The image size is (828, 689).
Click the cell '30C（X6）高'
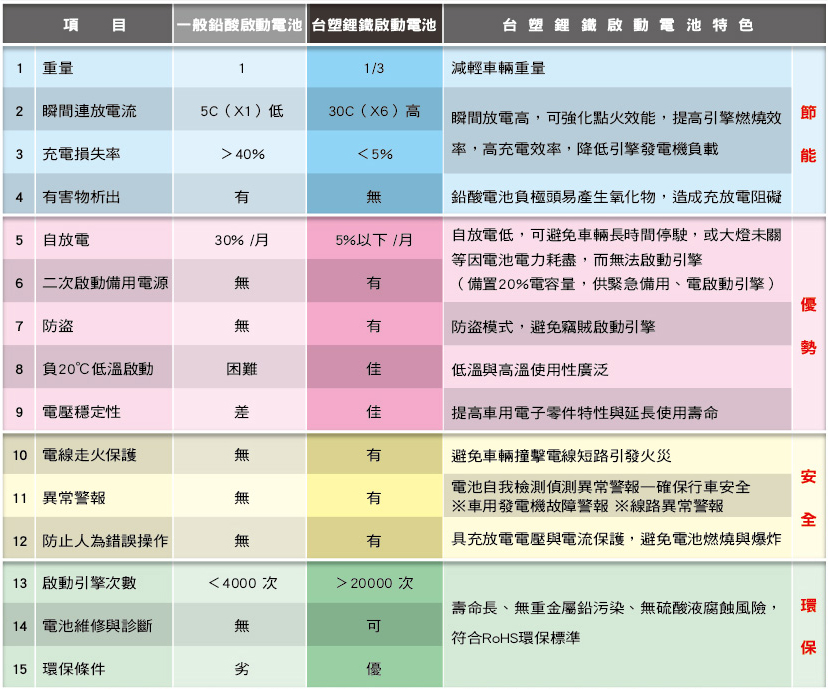pyautogui.click(x=374, y=111)
